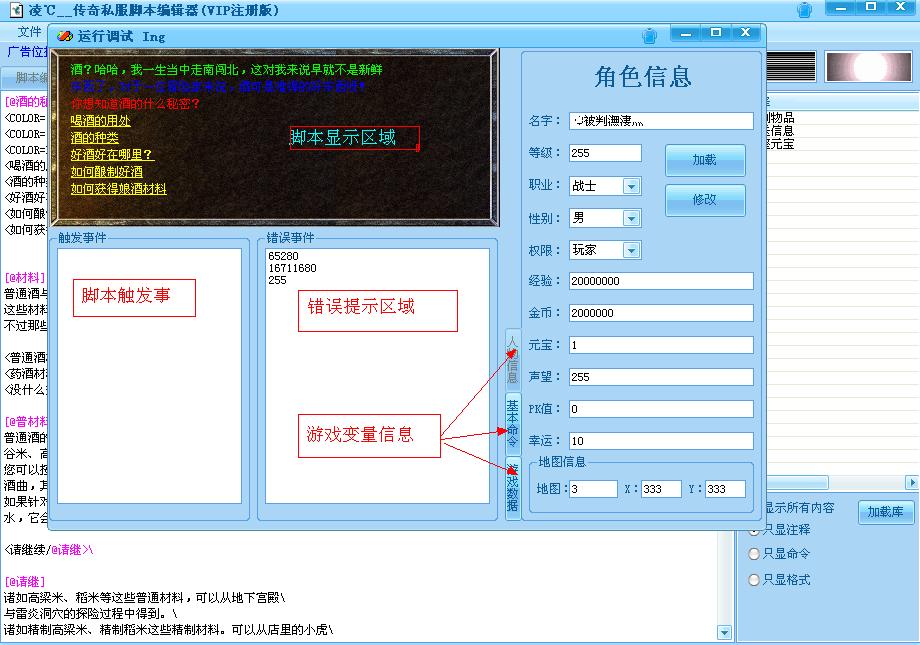The height and width of the screenshot is (645, 920).
Task: Click the glowing light banner image
Action: click(x=864, y=67)
